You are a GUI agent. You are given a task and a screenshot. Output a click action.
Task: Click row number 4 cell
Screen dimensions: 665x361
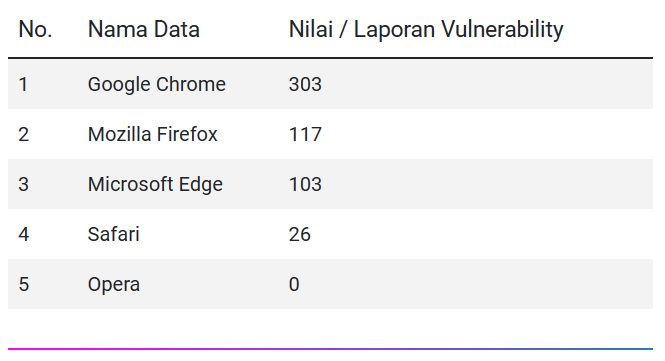tap(23, 234)
